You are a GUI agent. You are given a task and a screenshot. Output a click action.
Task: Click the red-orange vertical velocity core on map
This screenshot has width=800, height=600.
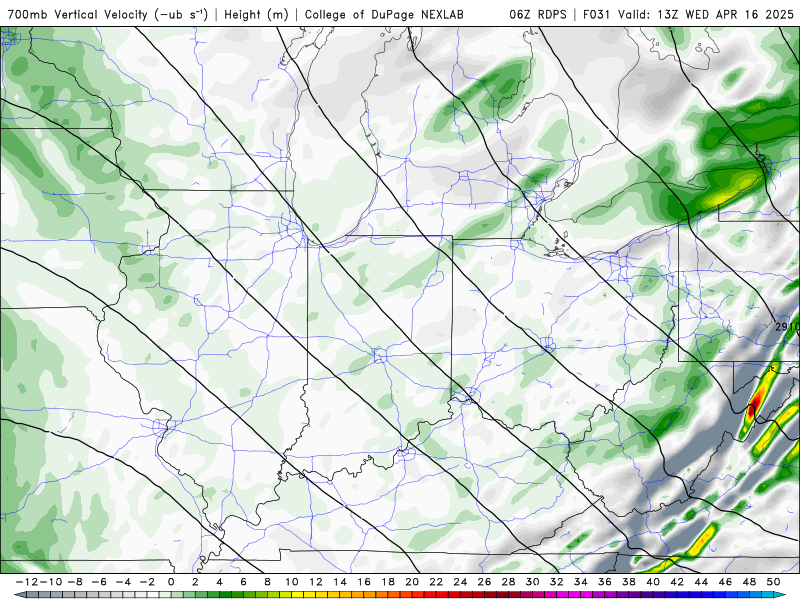(x=754, y=405)
